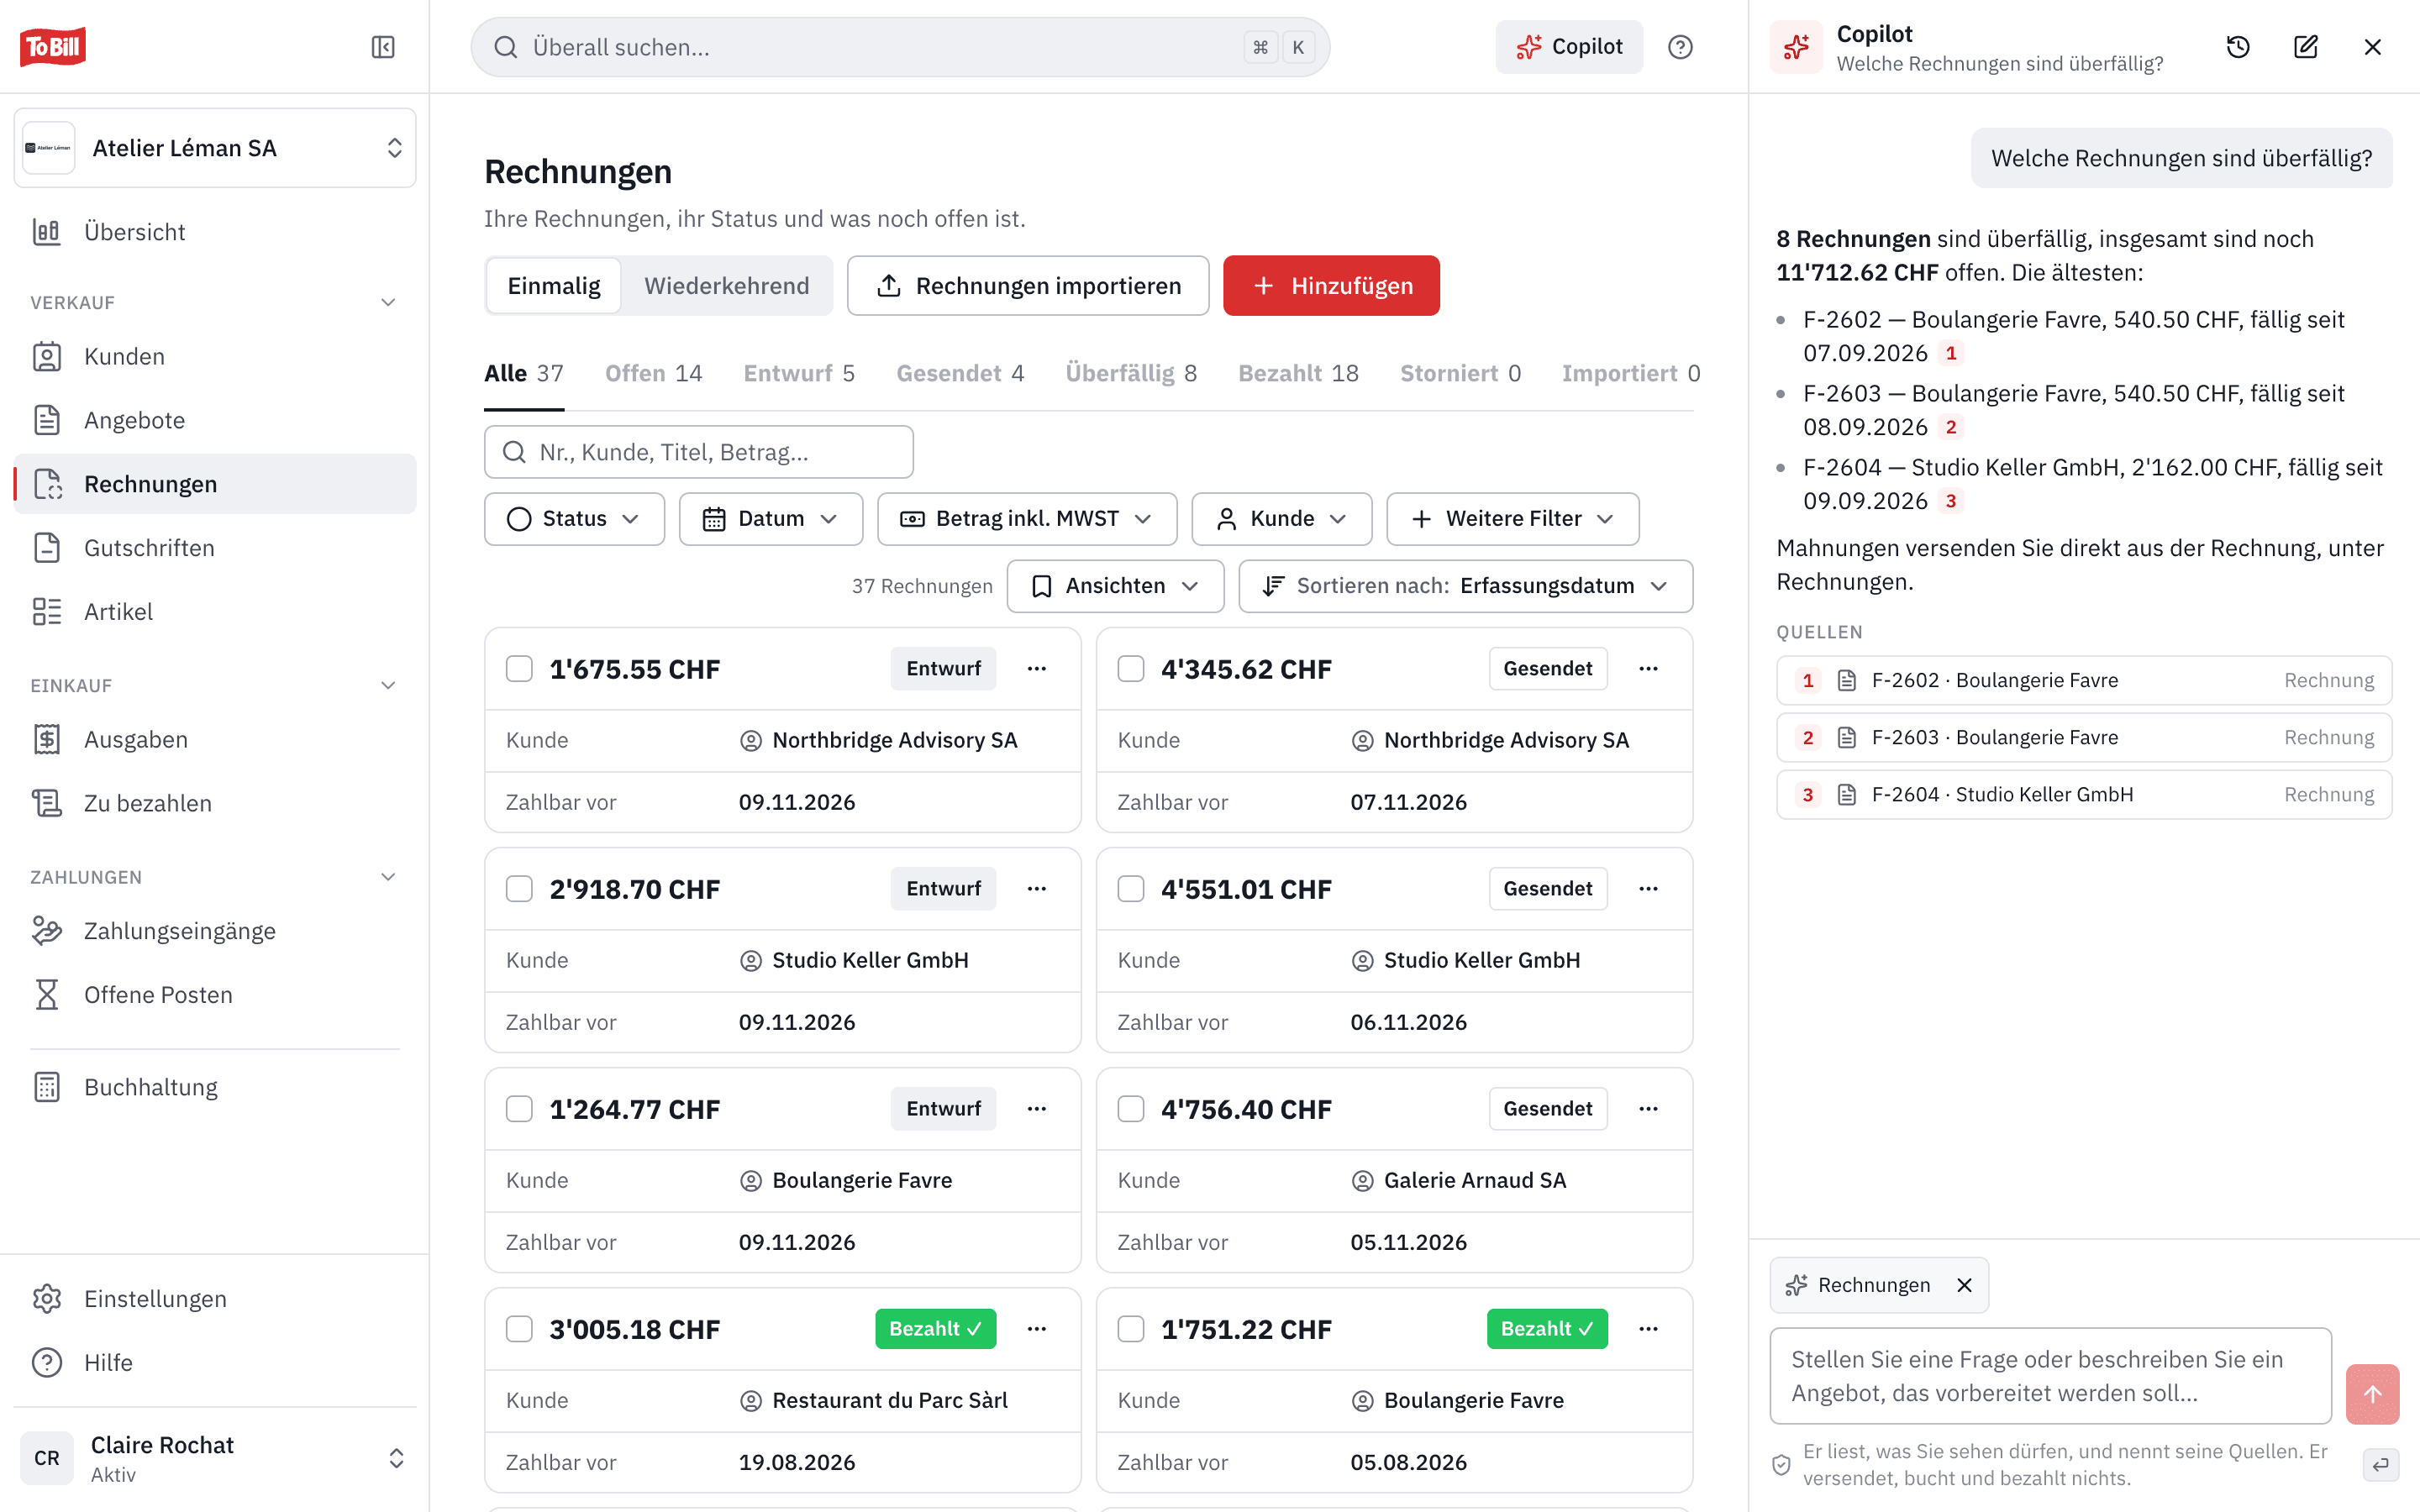Select the Wiederkehrend toggle tab
This screenshot has height=1512, width=2420.
(726, 286)
